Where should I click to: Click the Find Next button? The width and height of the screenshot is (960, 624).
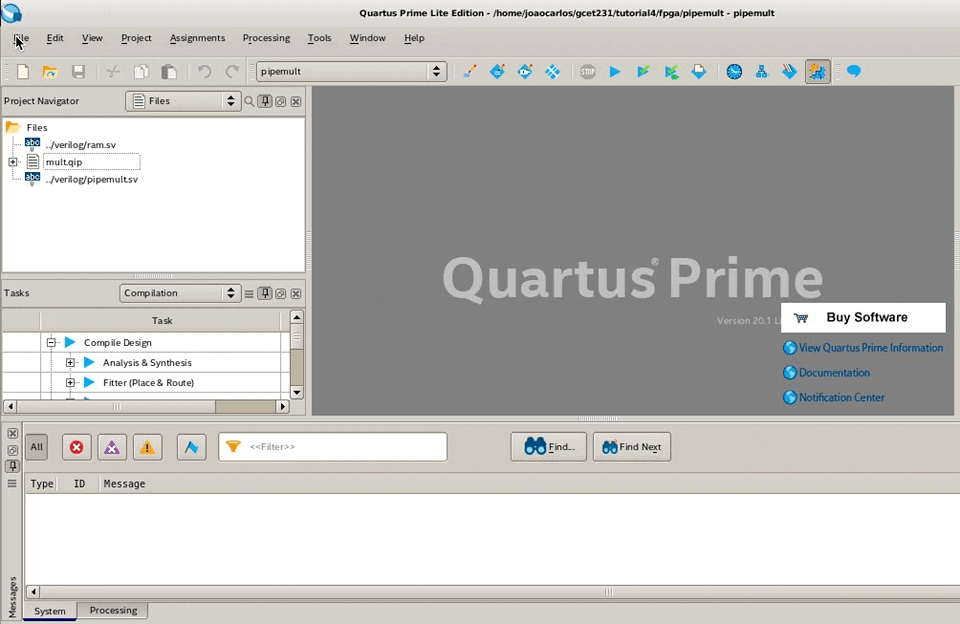[x=632, y=447]
